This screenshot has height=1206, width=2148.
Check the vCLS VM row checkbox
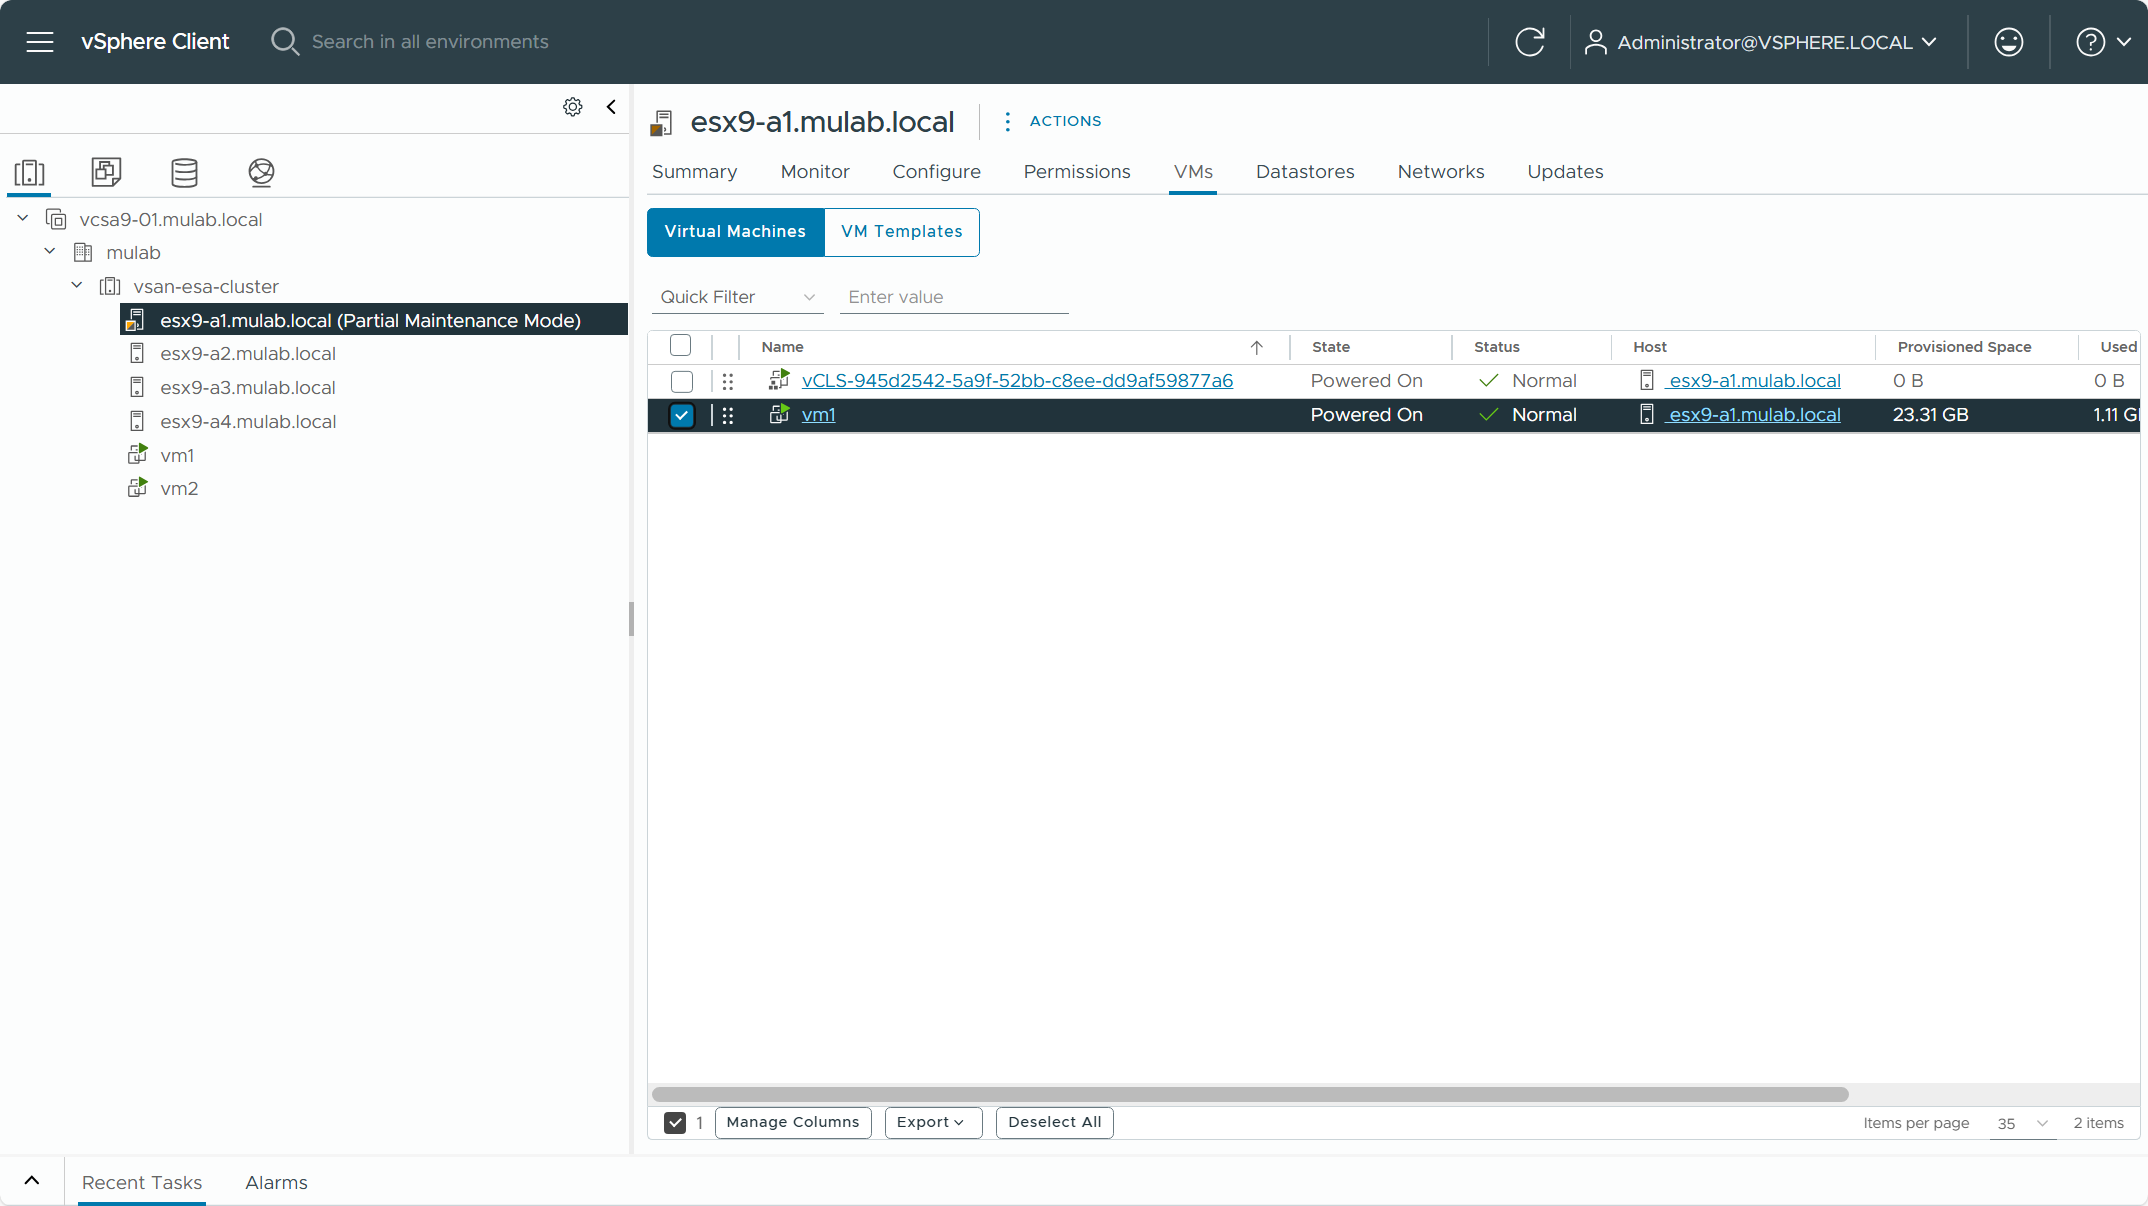(681, 381)
